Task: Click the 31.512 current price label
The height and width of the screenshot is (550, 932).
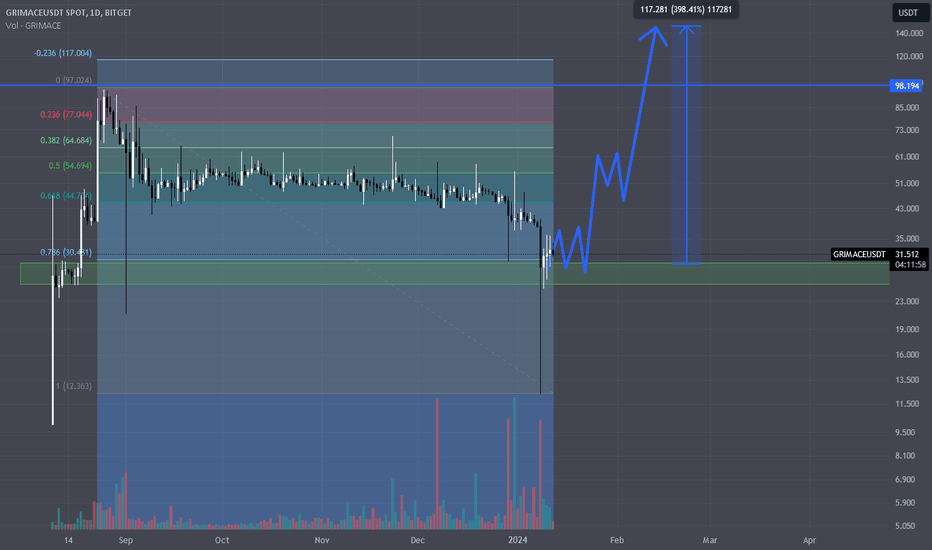Action: click(907, 254)
